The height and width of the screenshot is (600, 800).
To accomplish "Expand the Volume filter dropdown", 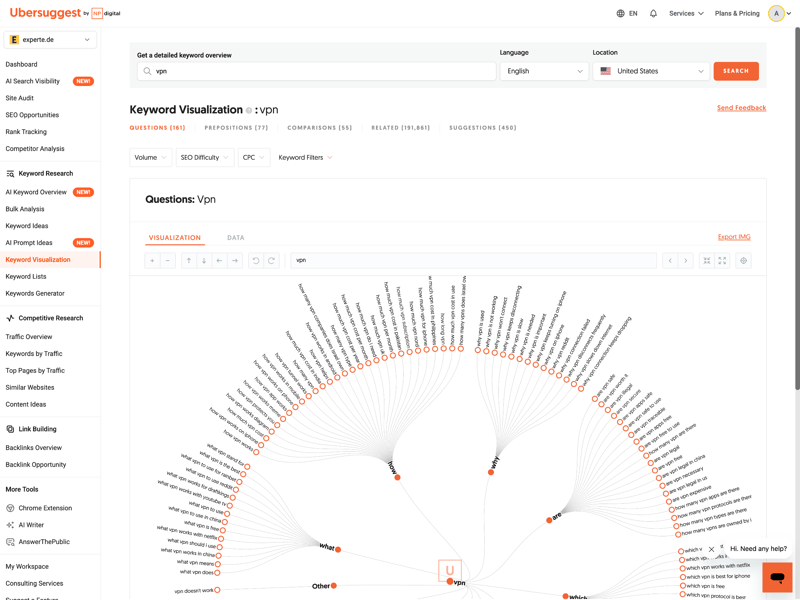I will pyautogui.click(x=150, y=157).
